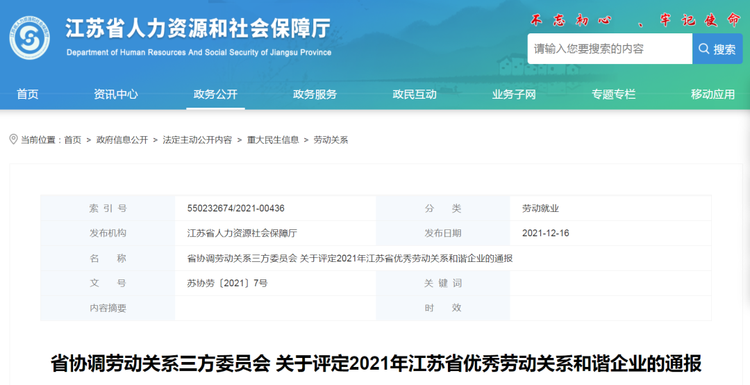Click the 搜索 search button
750x385 pixels.
point(717,48)
